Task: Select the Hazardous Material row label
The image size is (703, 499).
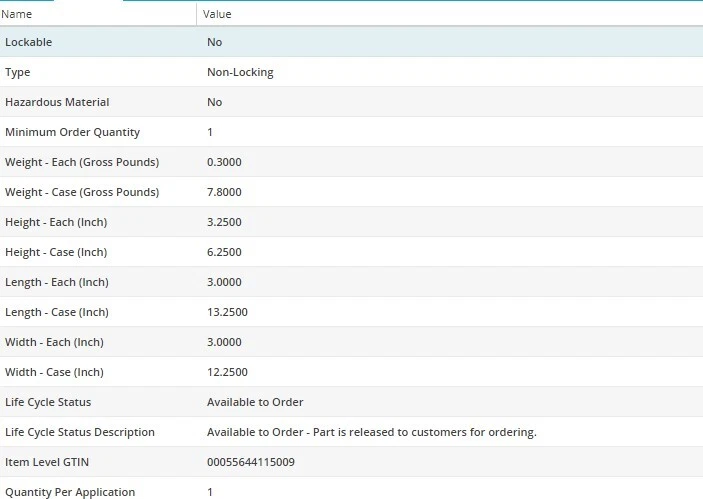Action: tap(57, 102)
